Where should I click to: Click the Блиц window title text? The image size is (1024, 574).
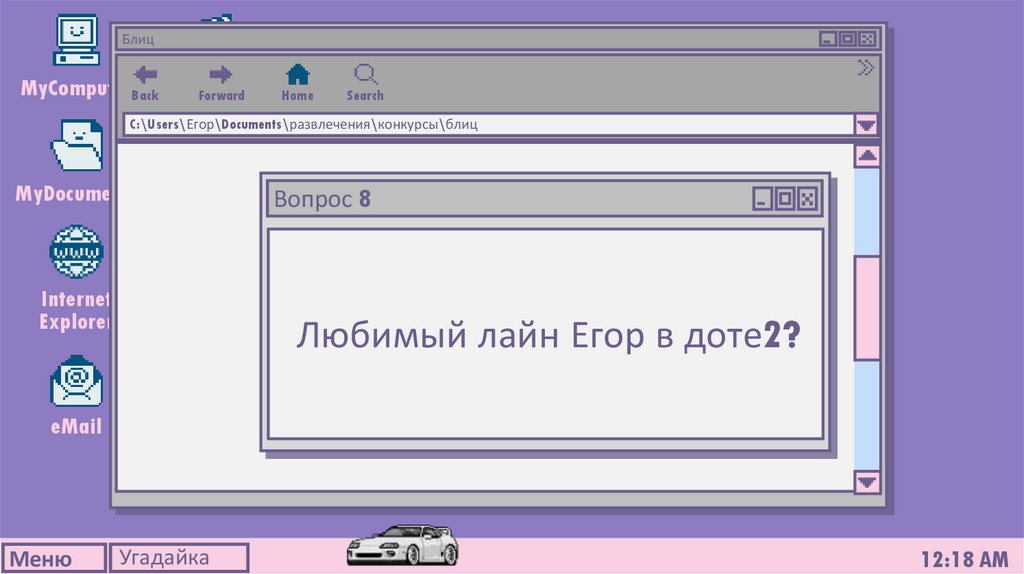[x=138, y=39]
